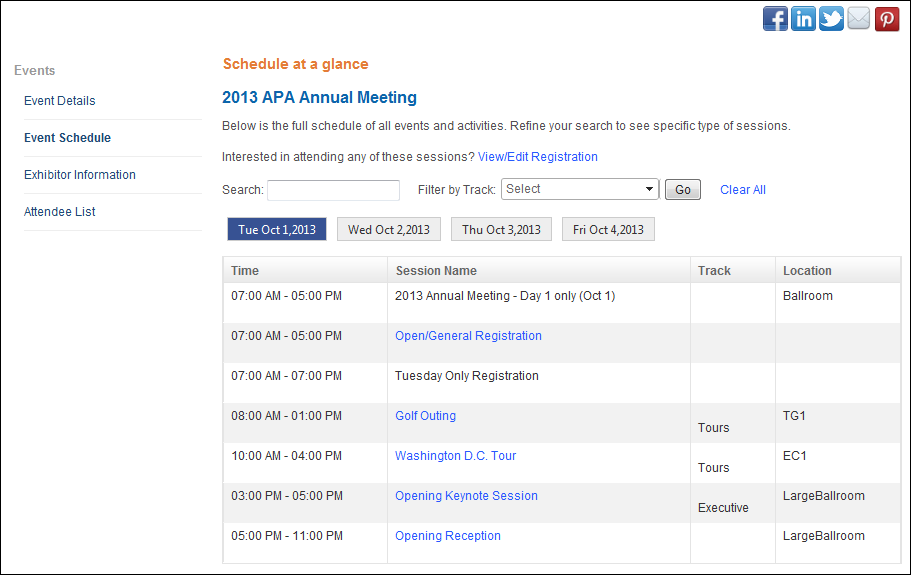Click the Clear All link
The height and width of the screenshot is (575, 911).
[x=743, y=190]
